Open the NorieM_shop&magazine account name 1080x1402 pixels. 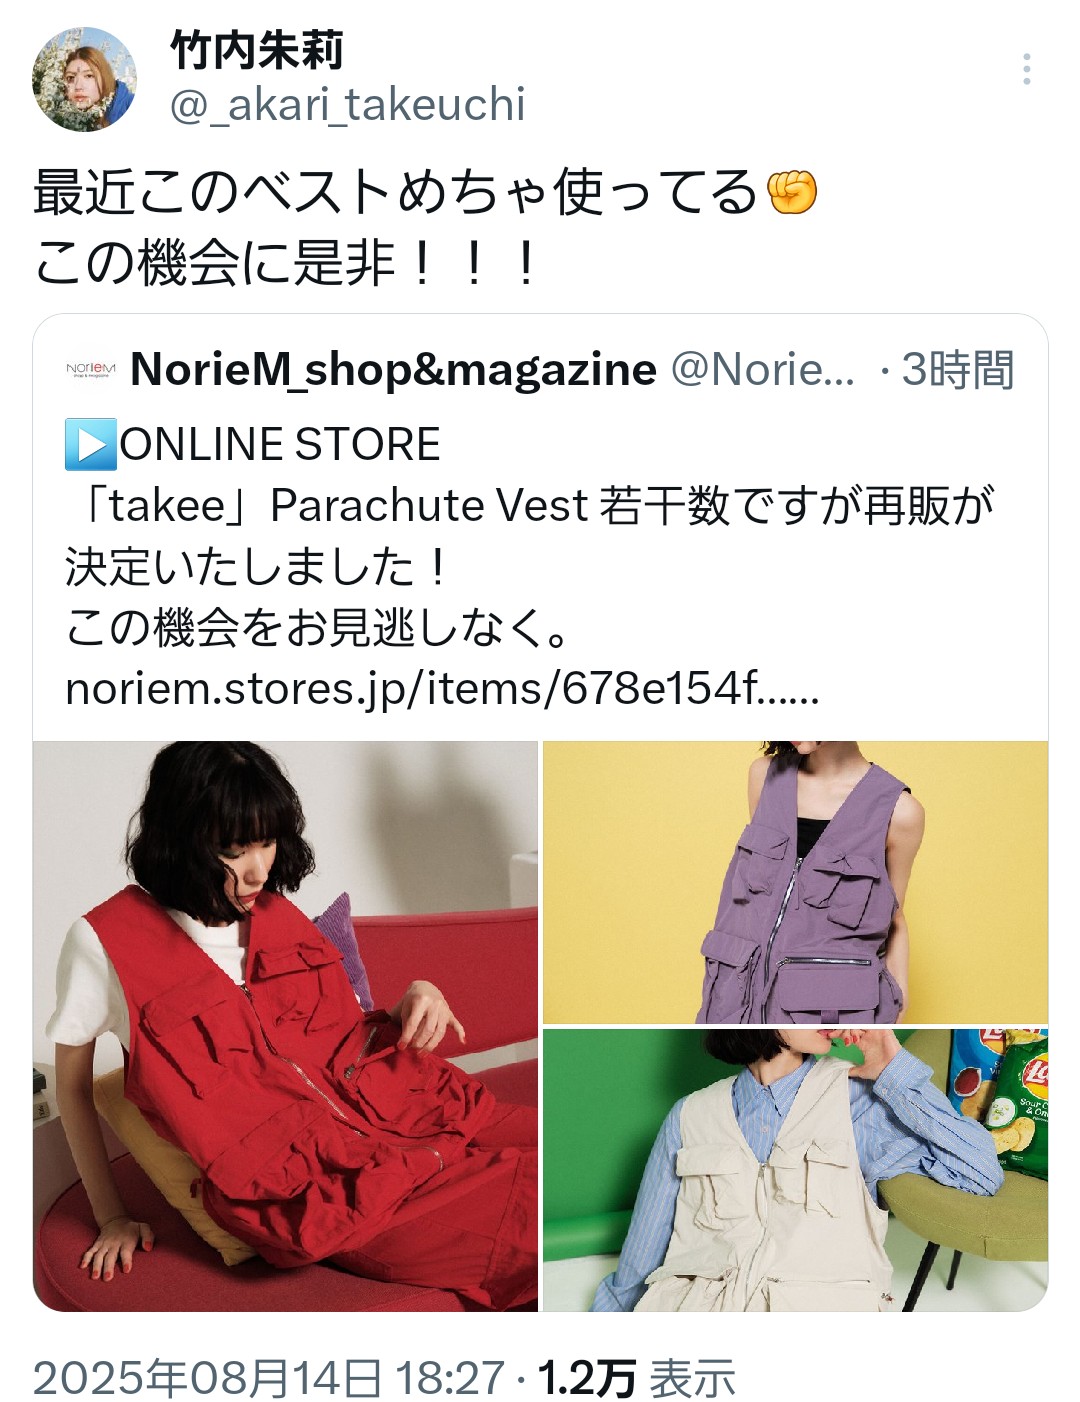click(x=393, y=369)
